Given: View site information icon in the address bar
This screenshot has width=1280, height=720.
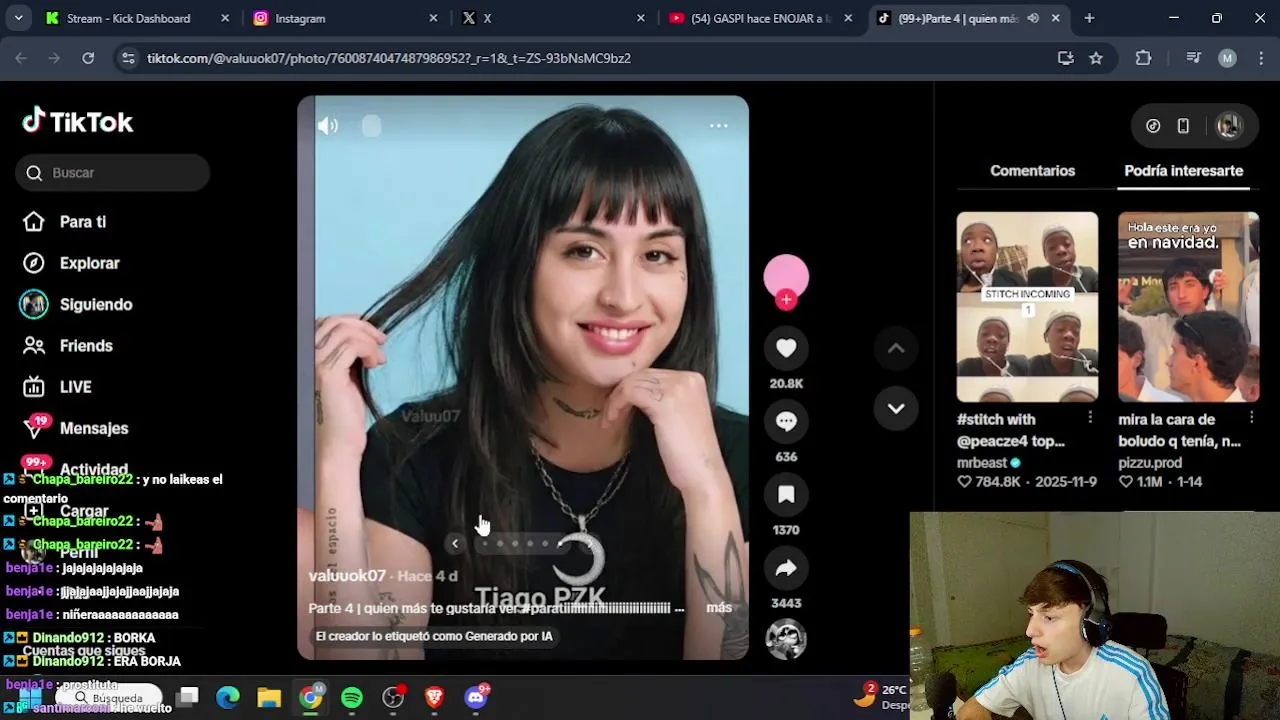Looking at the screenshot, I should pyautogui.click(x=128, y=58).
